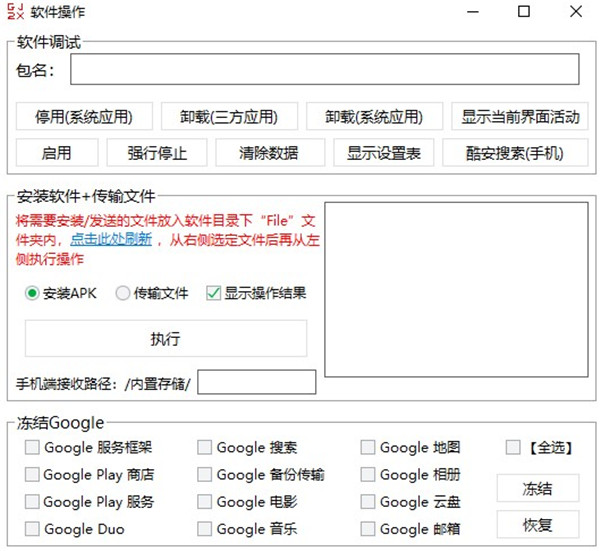Click the 显示当前界面活动 button
Image resolution: width=600 pixels, height=551 pixels.
point(520,116)
